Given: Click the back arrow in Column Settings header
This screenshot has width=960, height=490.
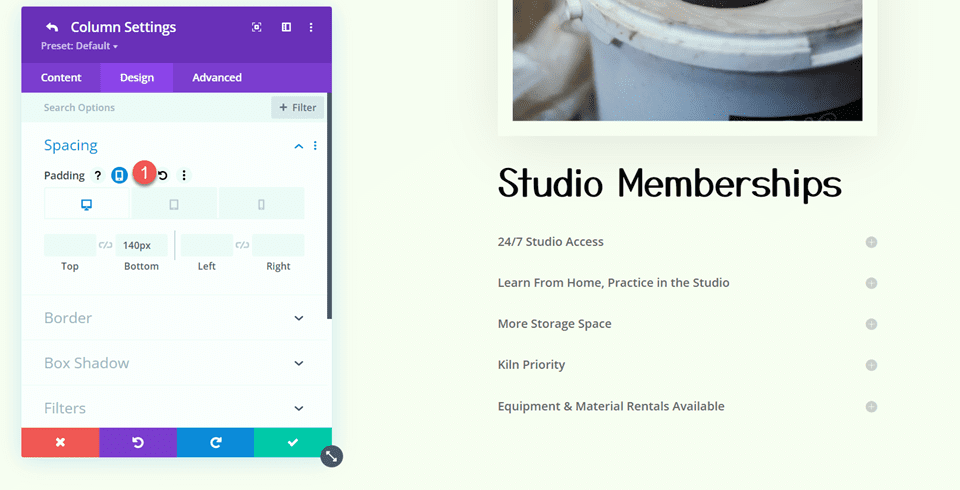Looking at the screenshot, I should 52,27.
